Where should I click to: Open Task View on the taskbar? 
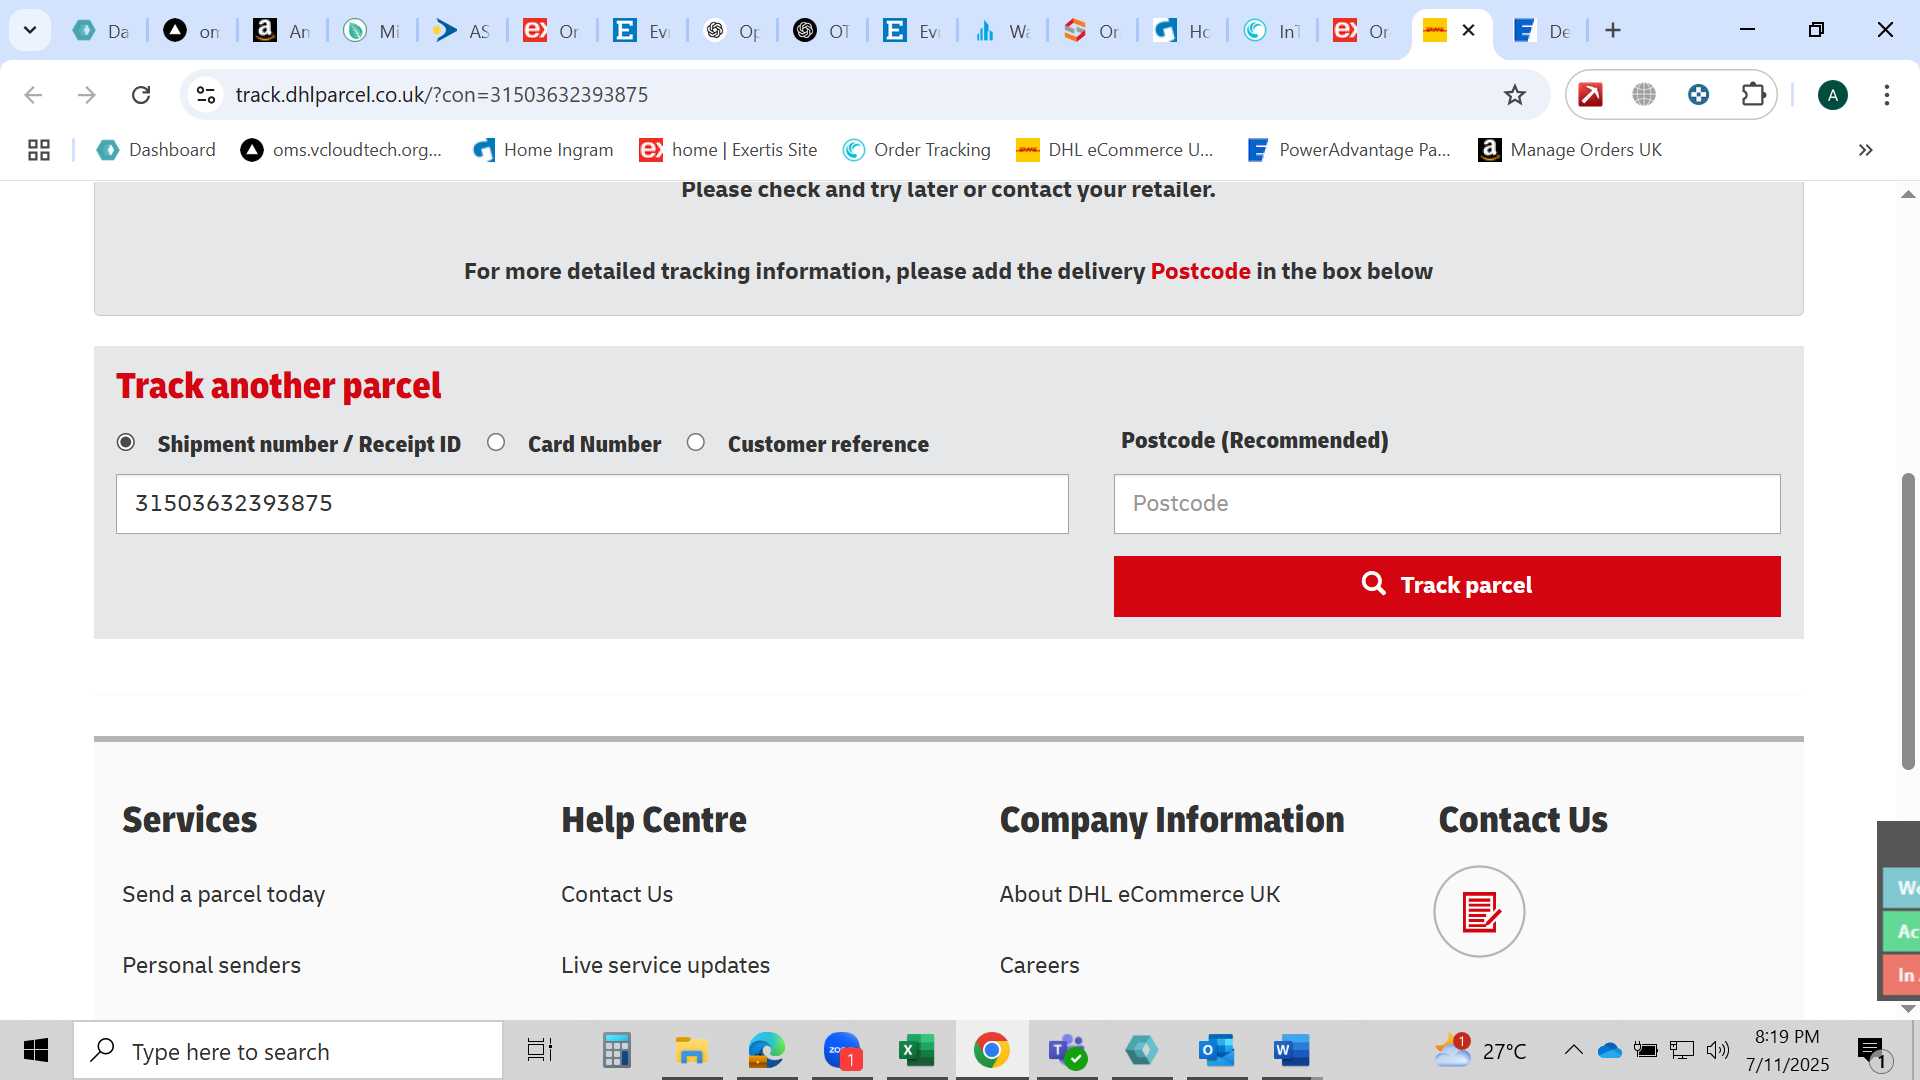pyautogui.click(x=540, y=1050)
